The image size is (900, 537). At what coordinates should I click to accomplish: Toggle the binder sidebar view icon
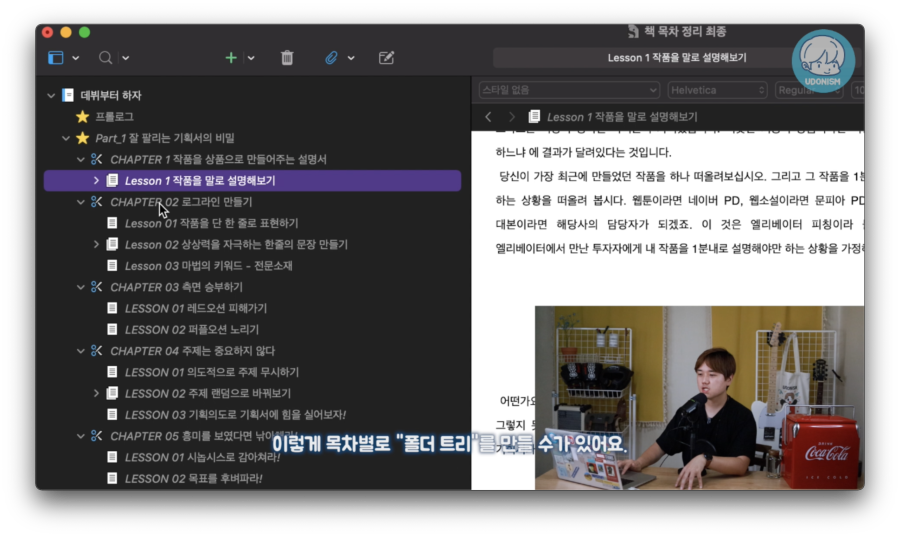click(x=56, y=58)
